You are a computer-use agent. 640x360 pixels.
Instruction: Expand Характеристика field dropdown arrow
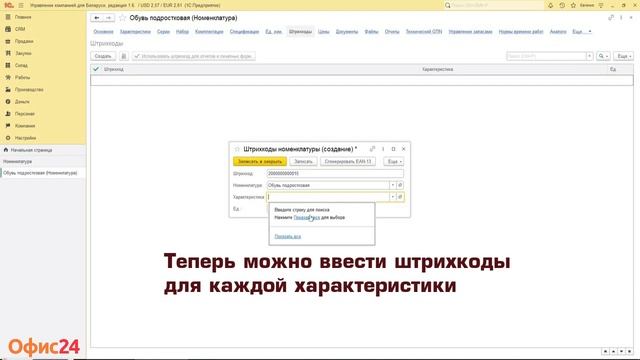[393, 197]
